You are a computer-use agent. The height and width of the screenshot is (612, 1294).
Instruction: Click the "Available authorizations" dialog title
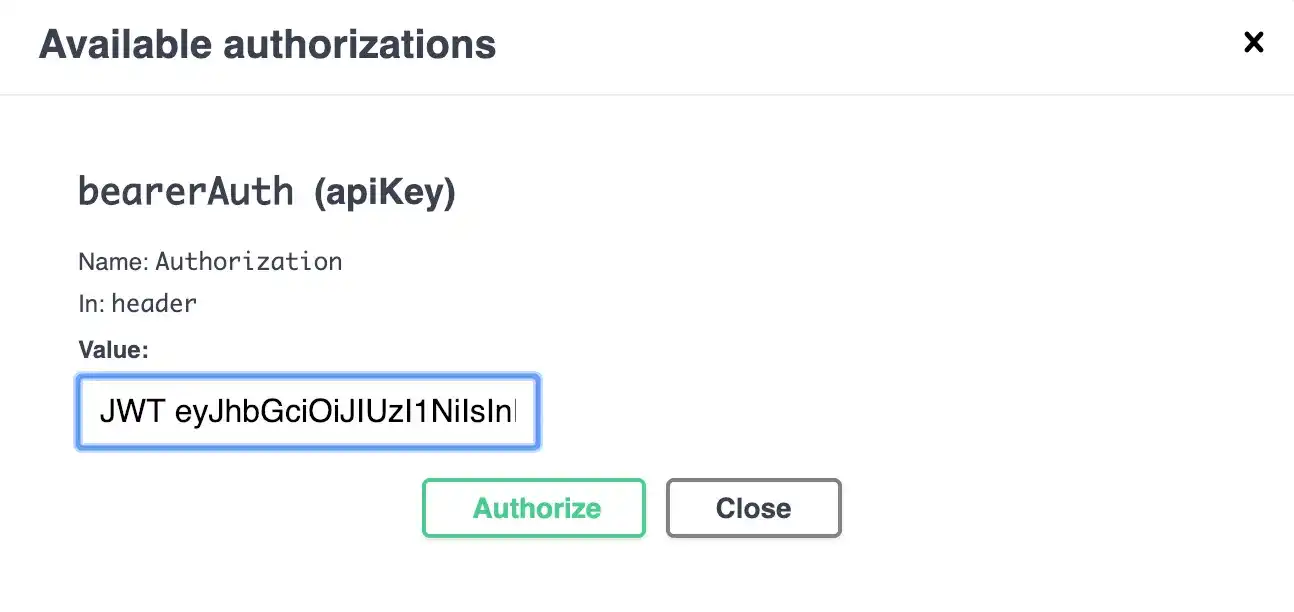click(267, 45)
